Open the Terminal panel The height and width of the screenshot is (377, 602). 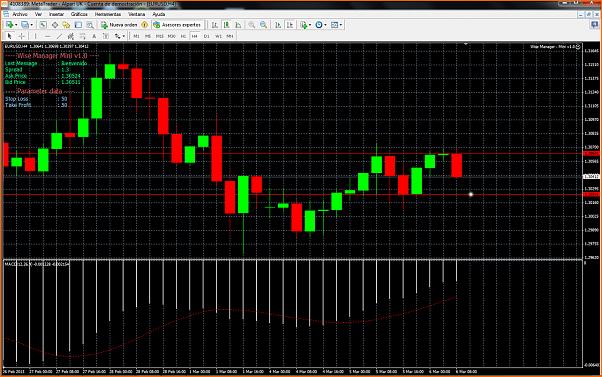tap(78, 25)
